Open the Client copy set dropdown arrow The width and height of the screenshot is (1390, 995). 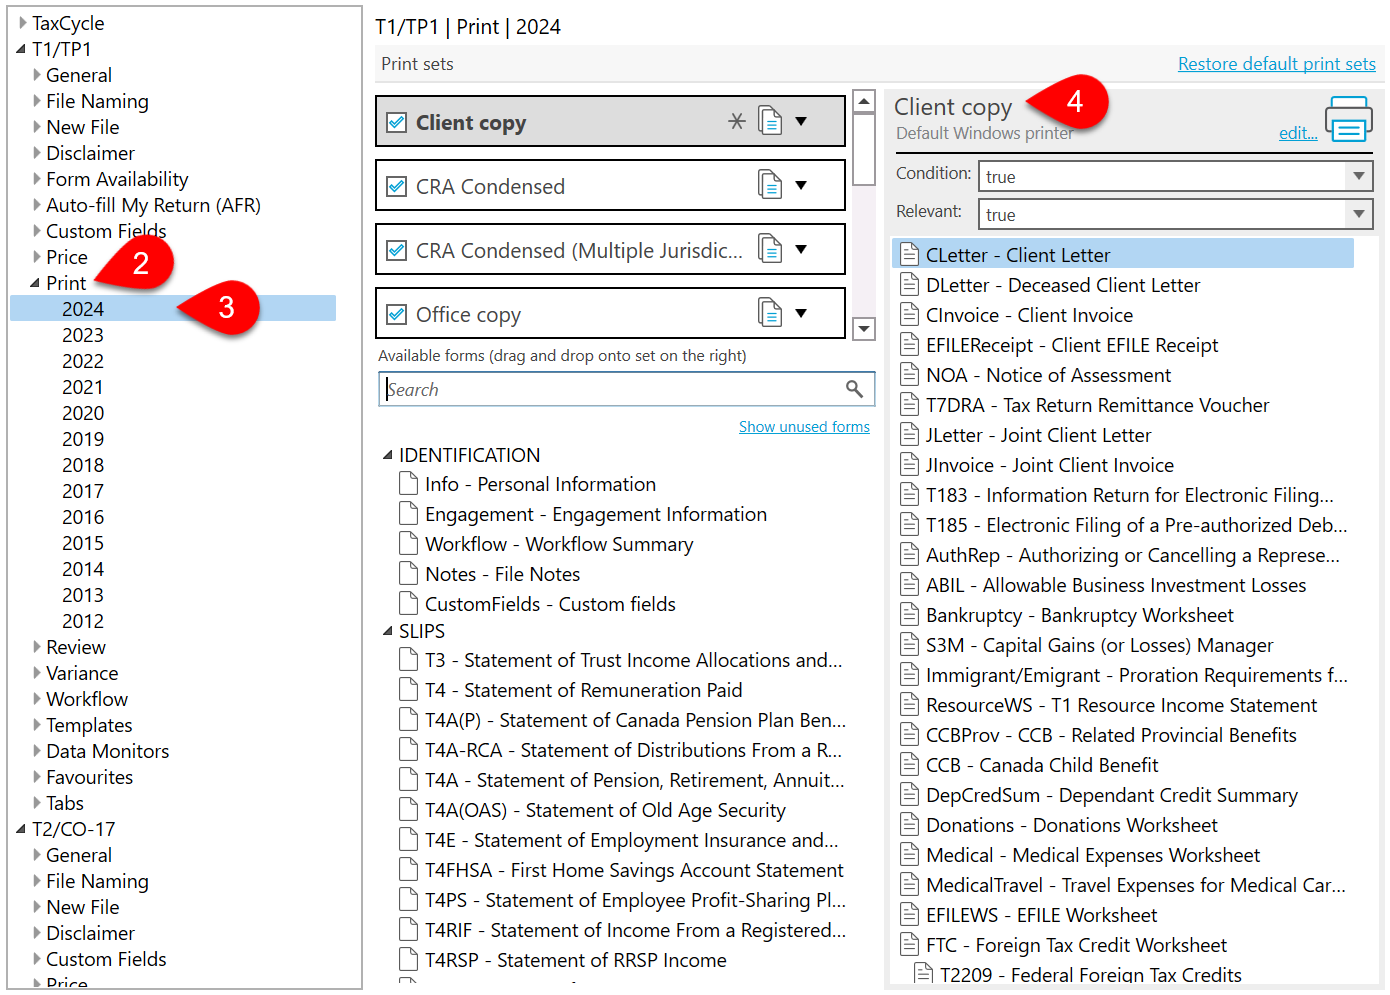(801, 121)
